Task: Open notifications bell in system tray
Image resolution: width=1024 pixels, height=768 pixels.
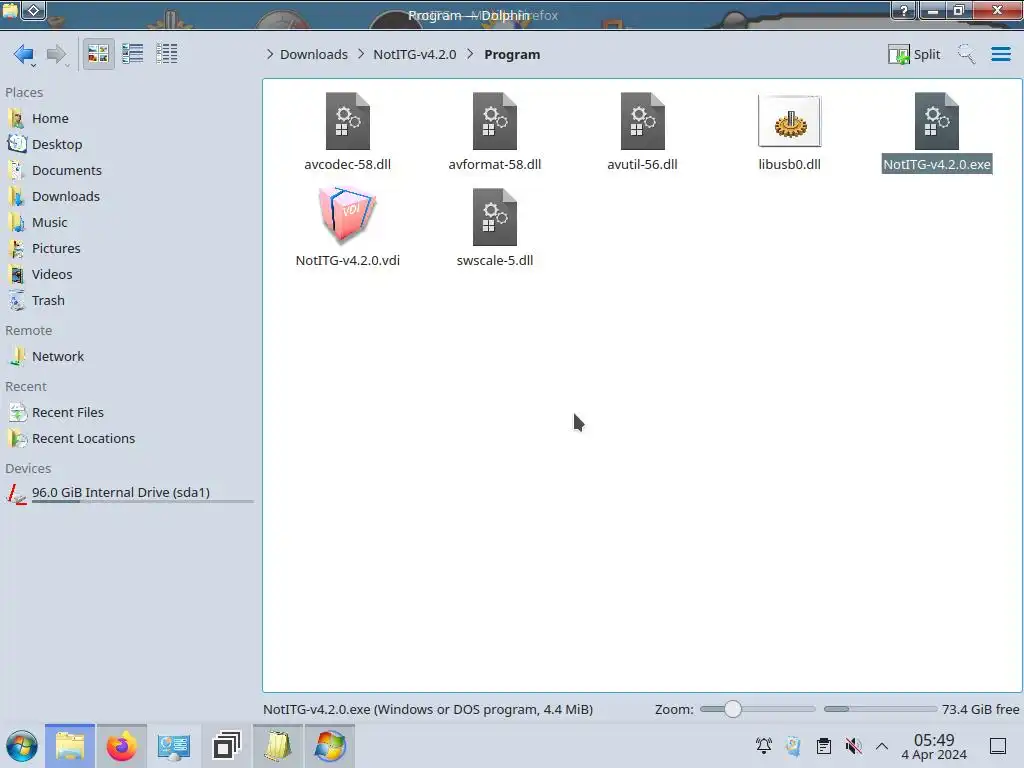Action: pyautogui.click(x=763, y=746)
